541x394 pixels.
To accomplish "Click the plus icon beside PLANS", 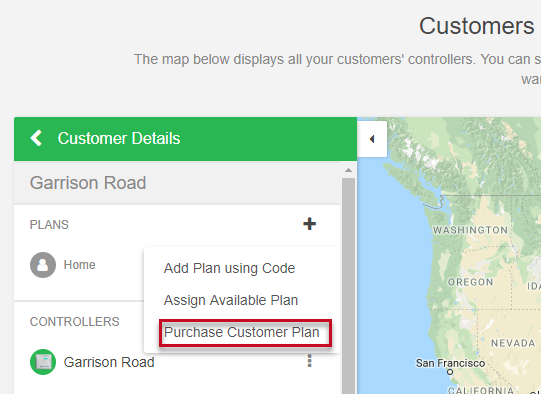I will point(309,224).
